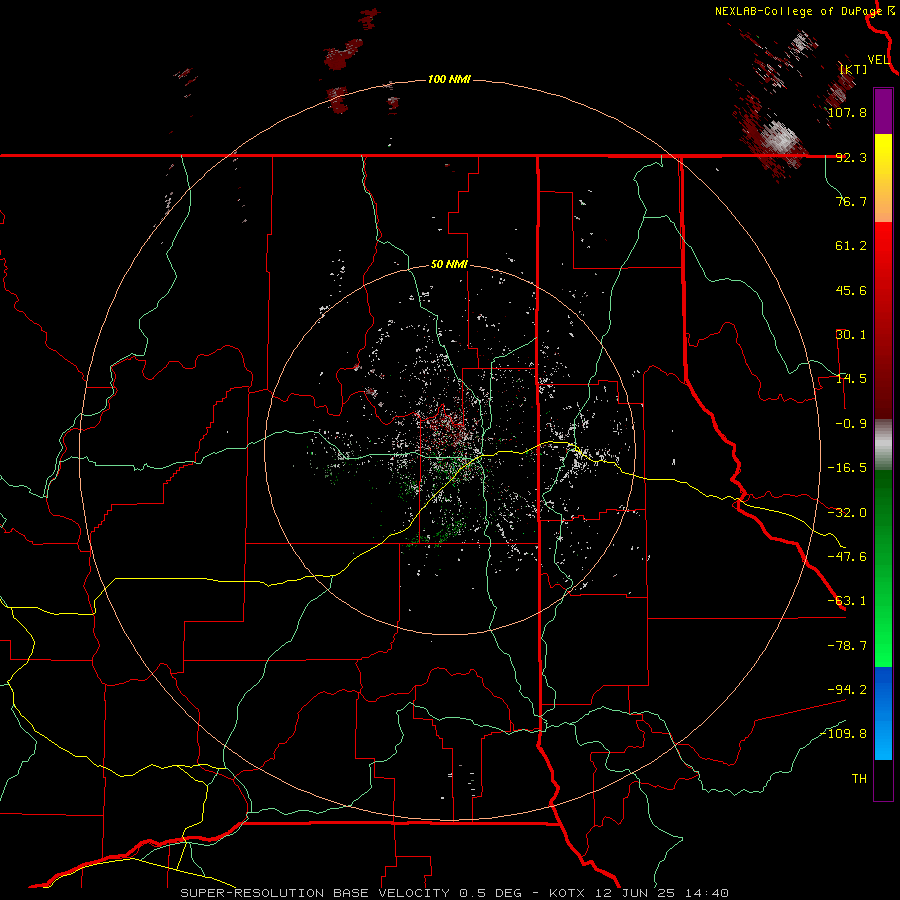
Task: Click the 45.6 velocity scale value
Action: point(851,290)
